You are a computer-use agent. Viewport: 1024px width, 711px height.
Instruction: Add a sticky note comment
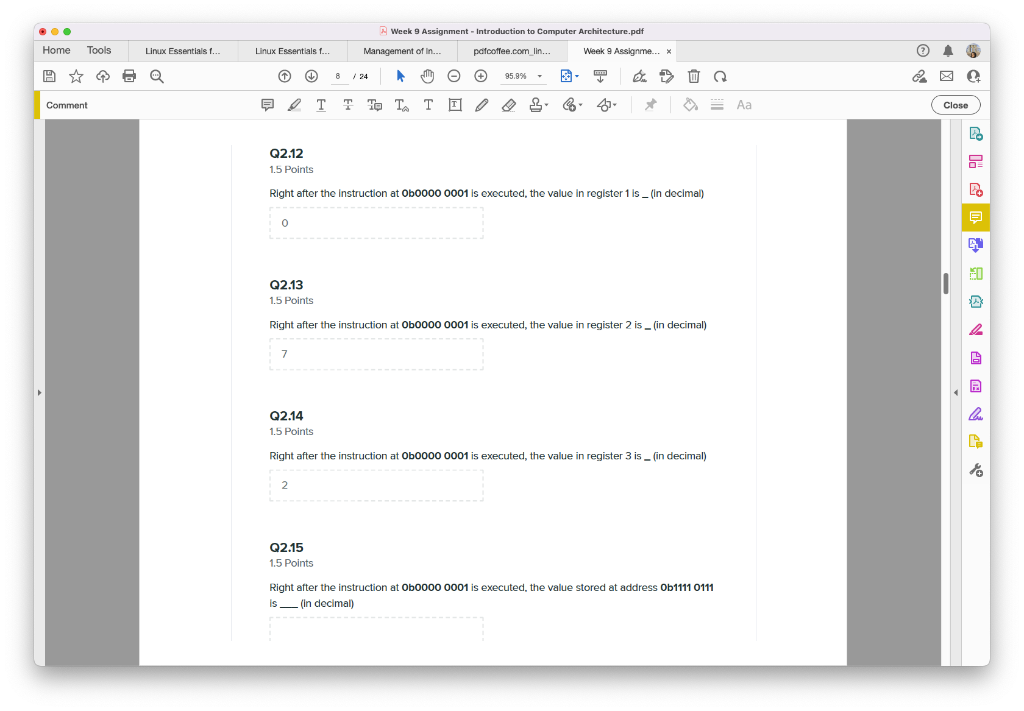[x=267, y=105]
